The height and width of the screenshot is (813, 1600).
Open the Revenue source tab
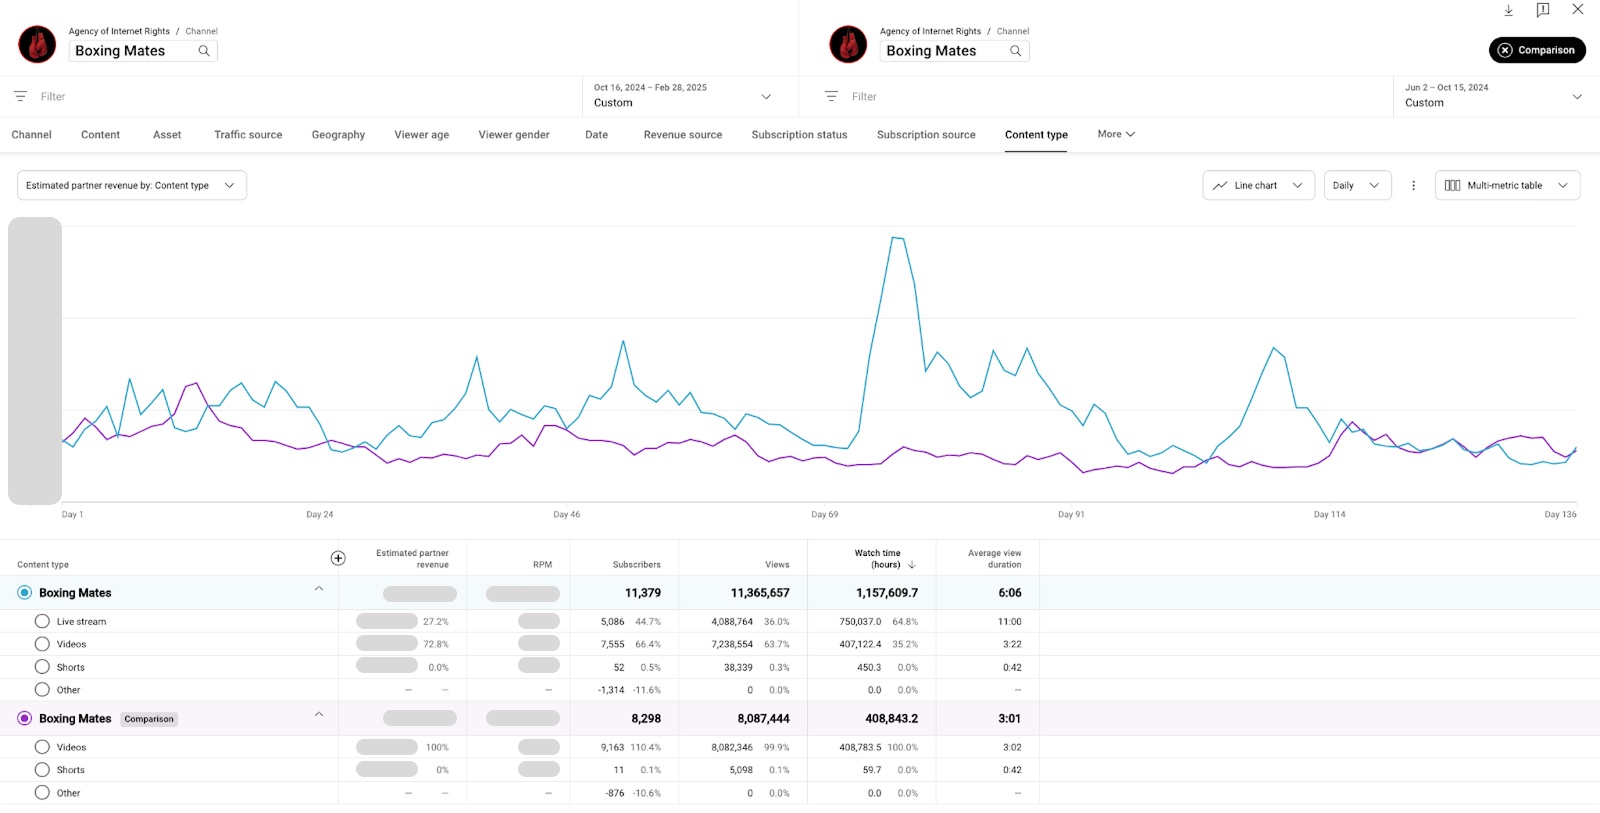pyautogui.click(x=683, y=135)
